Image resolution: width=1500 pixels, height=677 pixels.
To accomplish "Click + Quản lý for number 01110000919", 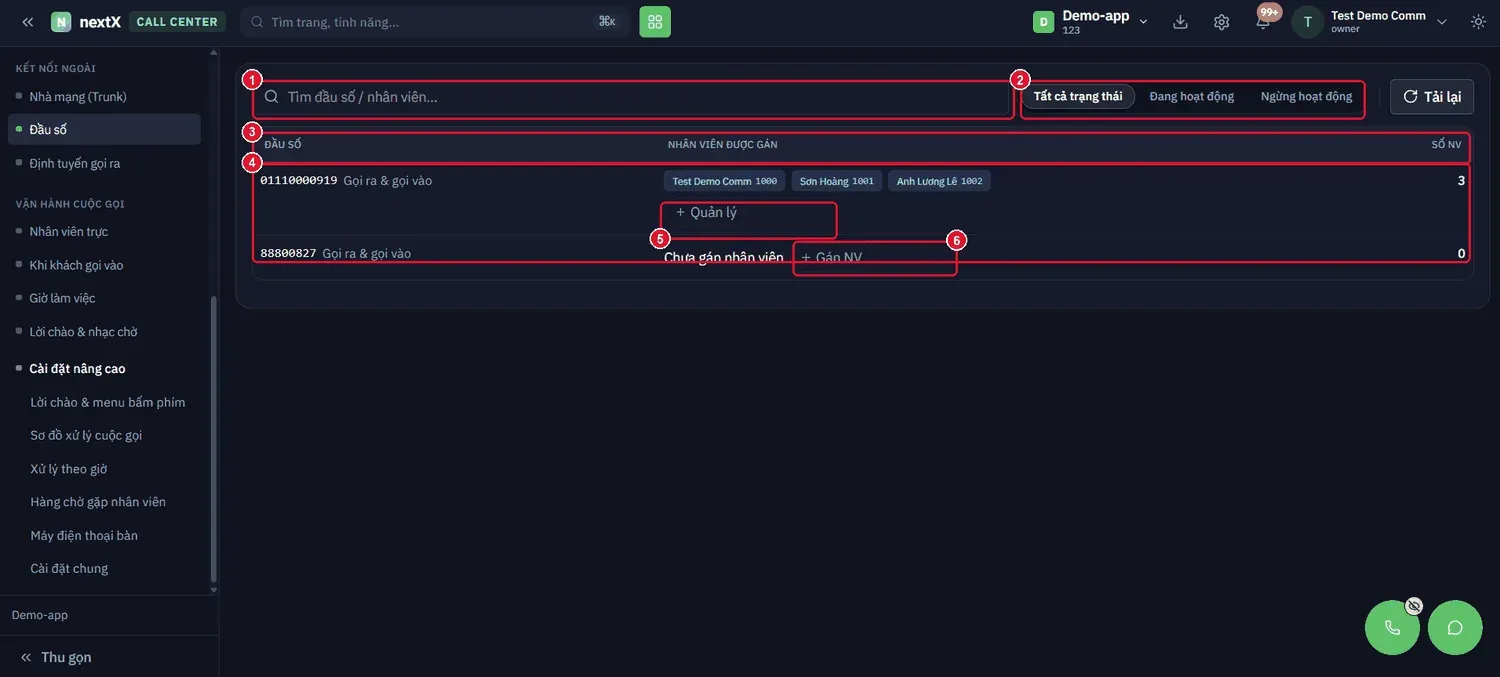I will [706, 213].
